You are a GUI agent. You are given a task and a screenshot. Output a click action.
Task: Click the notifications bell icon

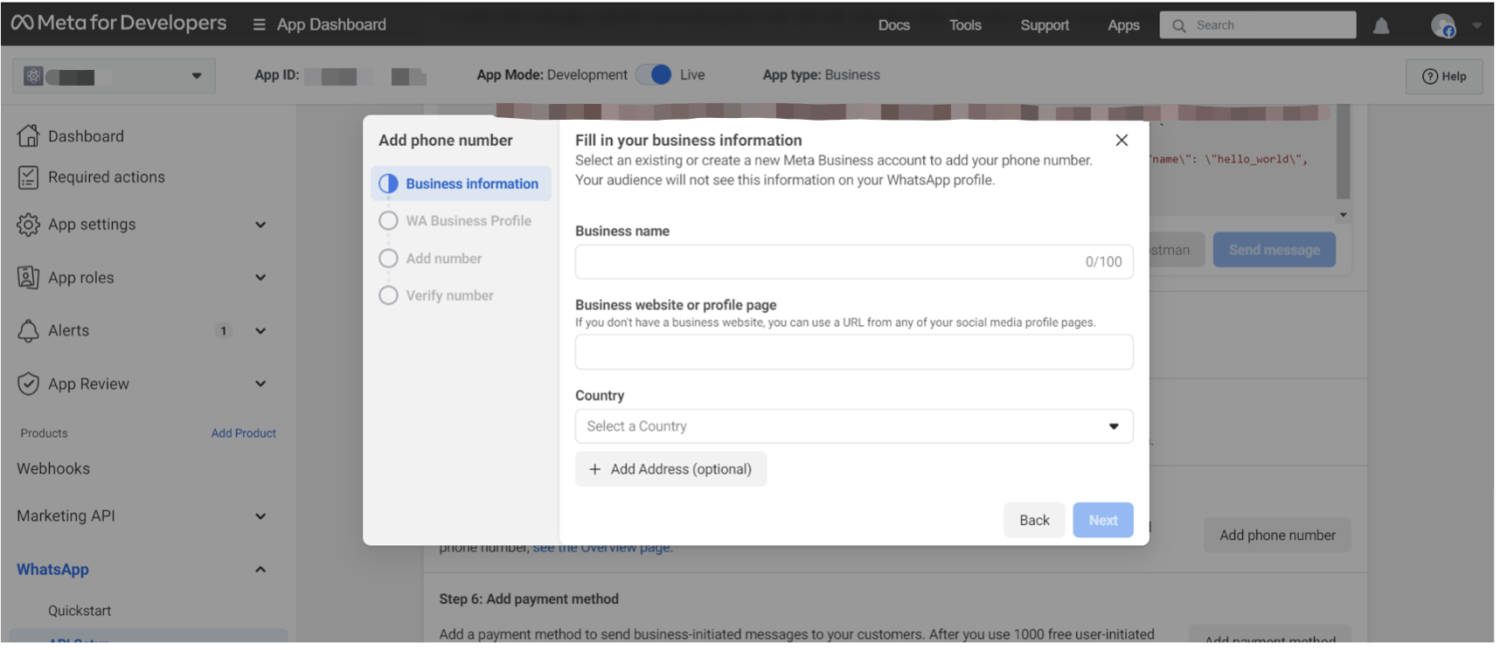1381,26
